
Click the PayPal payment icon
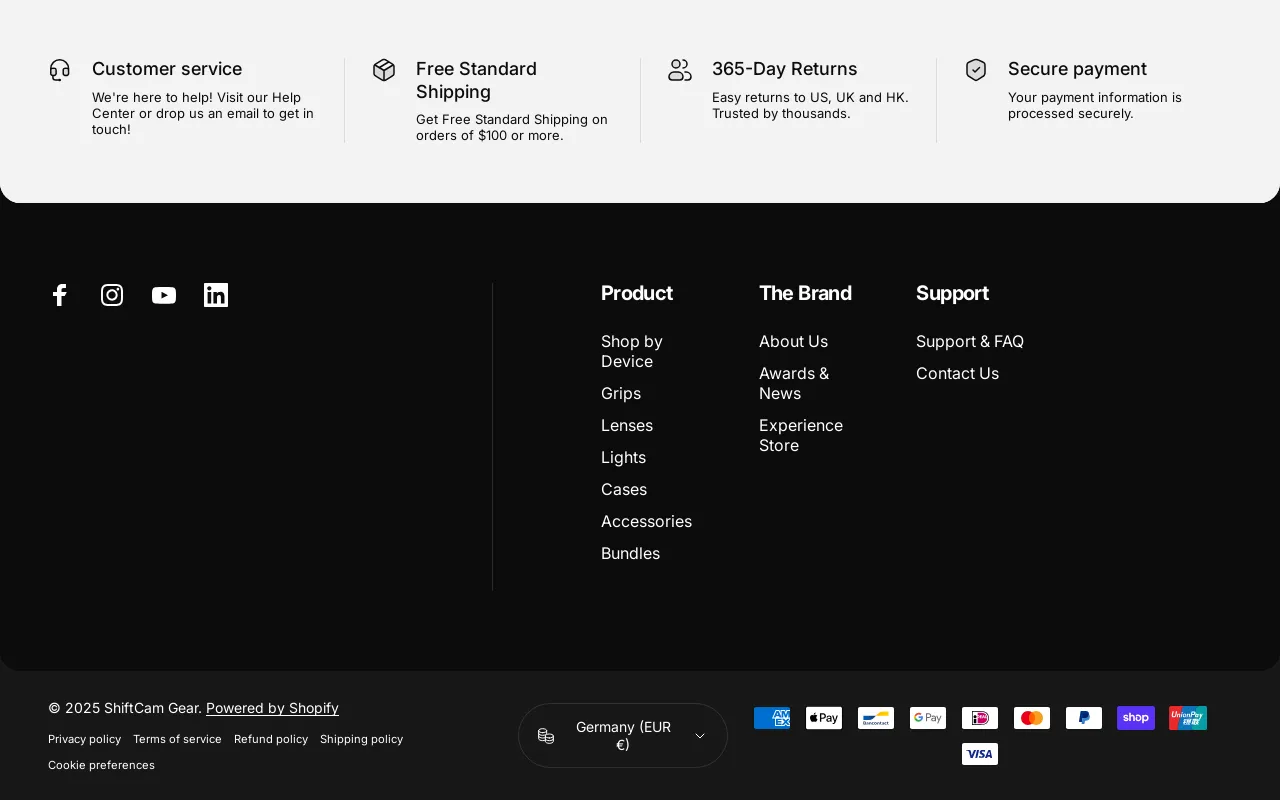tap(1084, 718)
